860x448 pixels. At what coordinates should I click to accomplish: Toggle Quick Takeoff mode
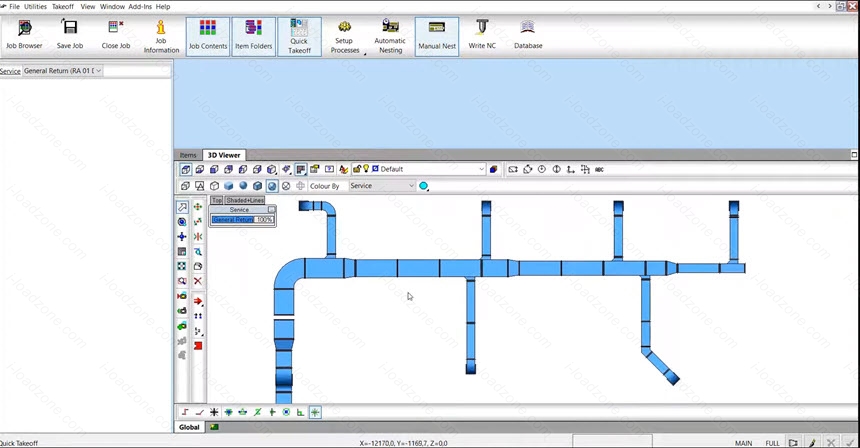pos(299,36)
